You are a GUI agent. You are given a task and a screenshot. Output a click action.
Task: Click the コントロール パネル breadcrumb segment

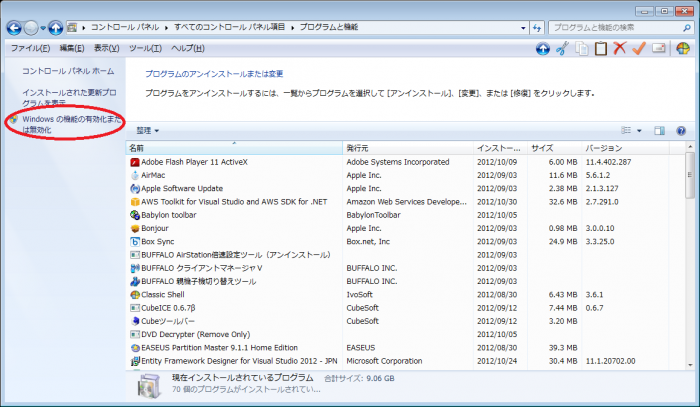pyautogui.click(x=125, y=27)
